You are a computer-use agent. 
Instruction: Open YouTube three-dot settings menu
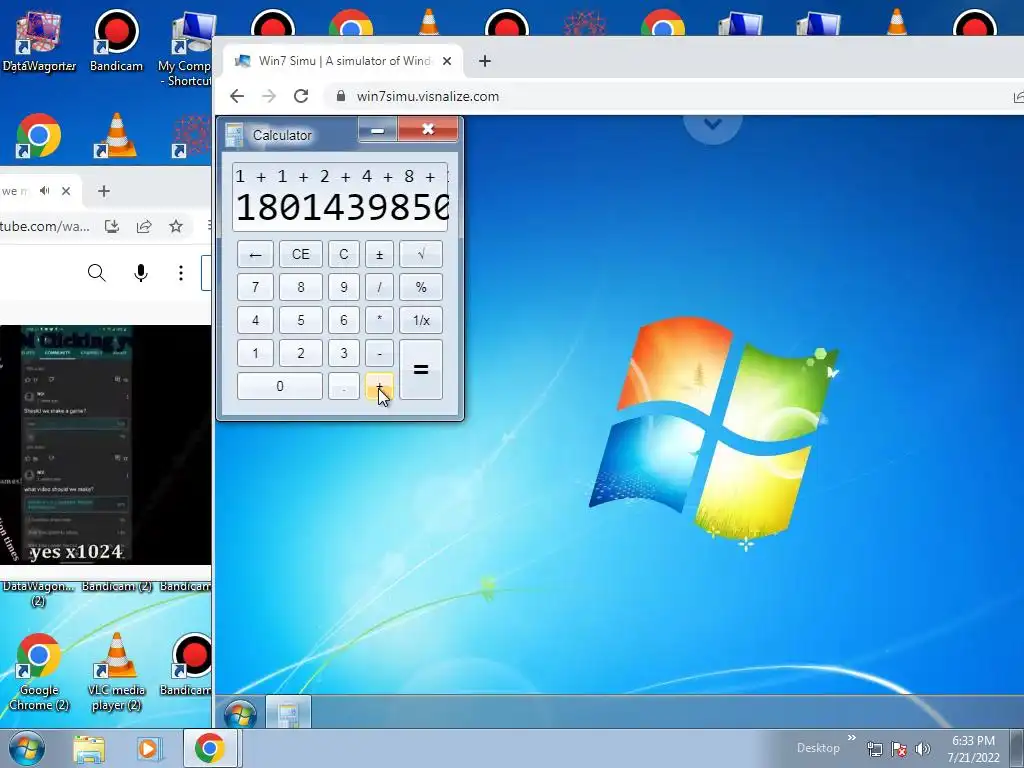tap(181, 272)
